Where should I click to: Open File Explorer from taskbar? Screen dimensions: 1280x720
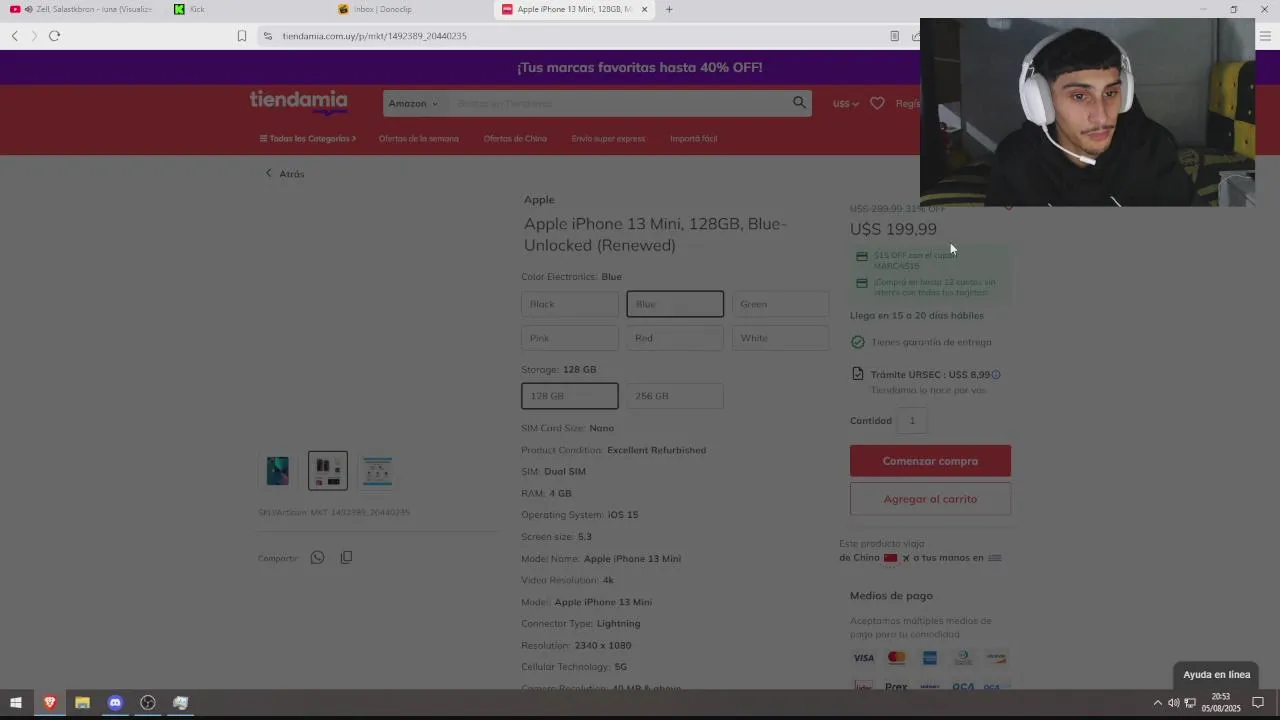point(82,703)
